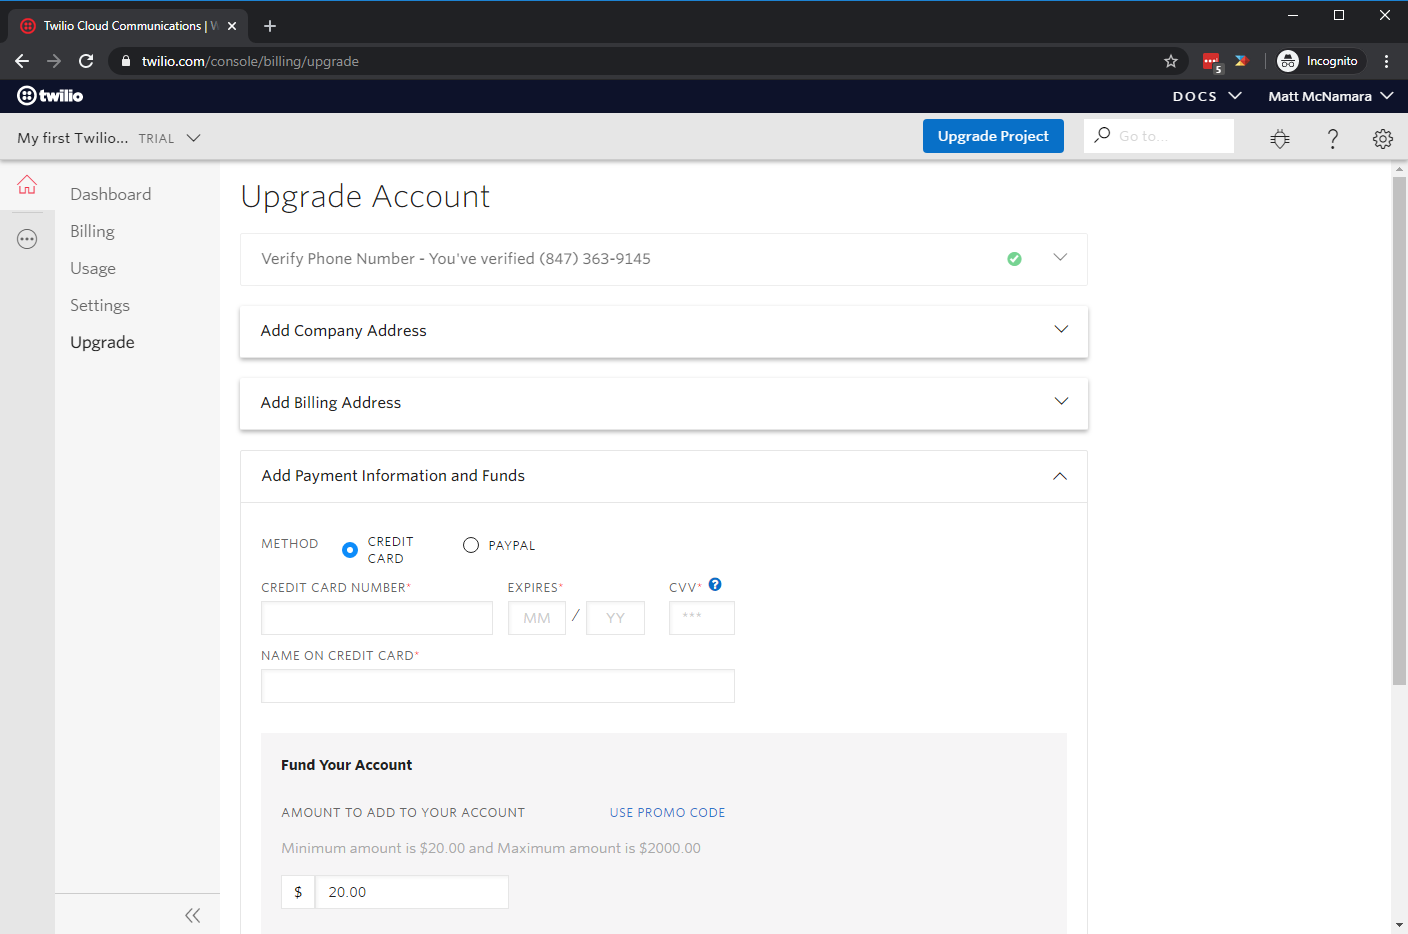The width and height of the screenshot is (1408, 934).
Task: Go back with browser back arrow
Action: (22, 61)
